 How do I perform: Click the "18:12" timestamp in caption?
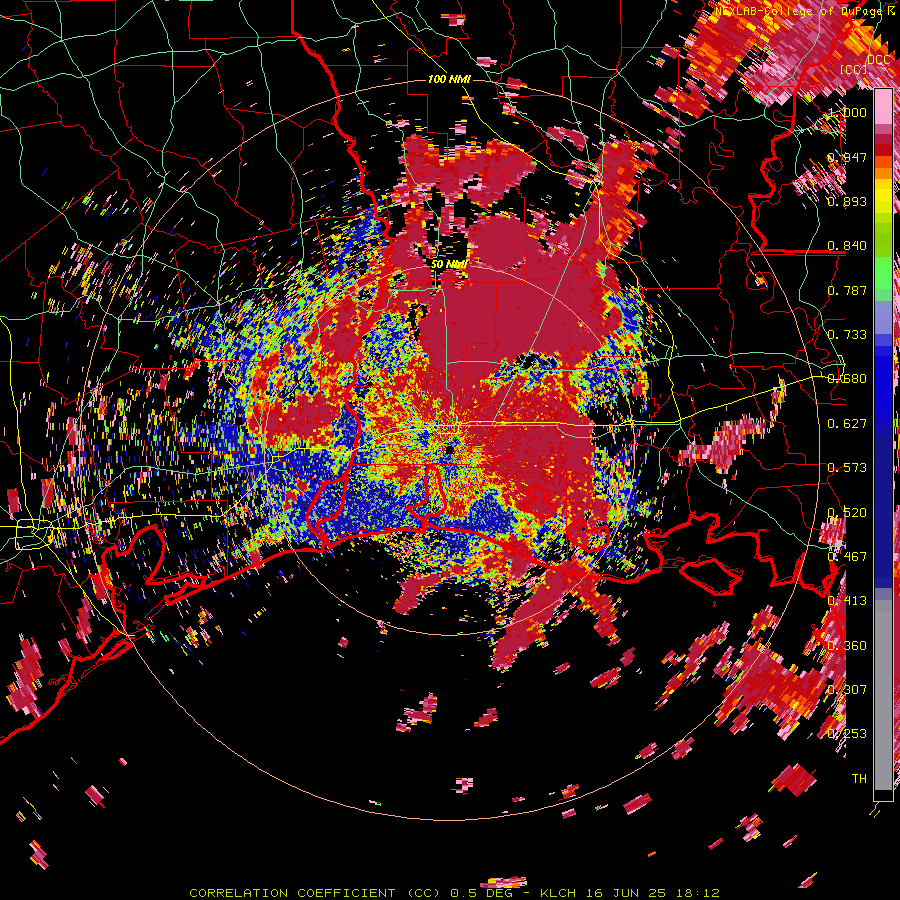tap(698, 893)
